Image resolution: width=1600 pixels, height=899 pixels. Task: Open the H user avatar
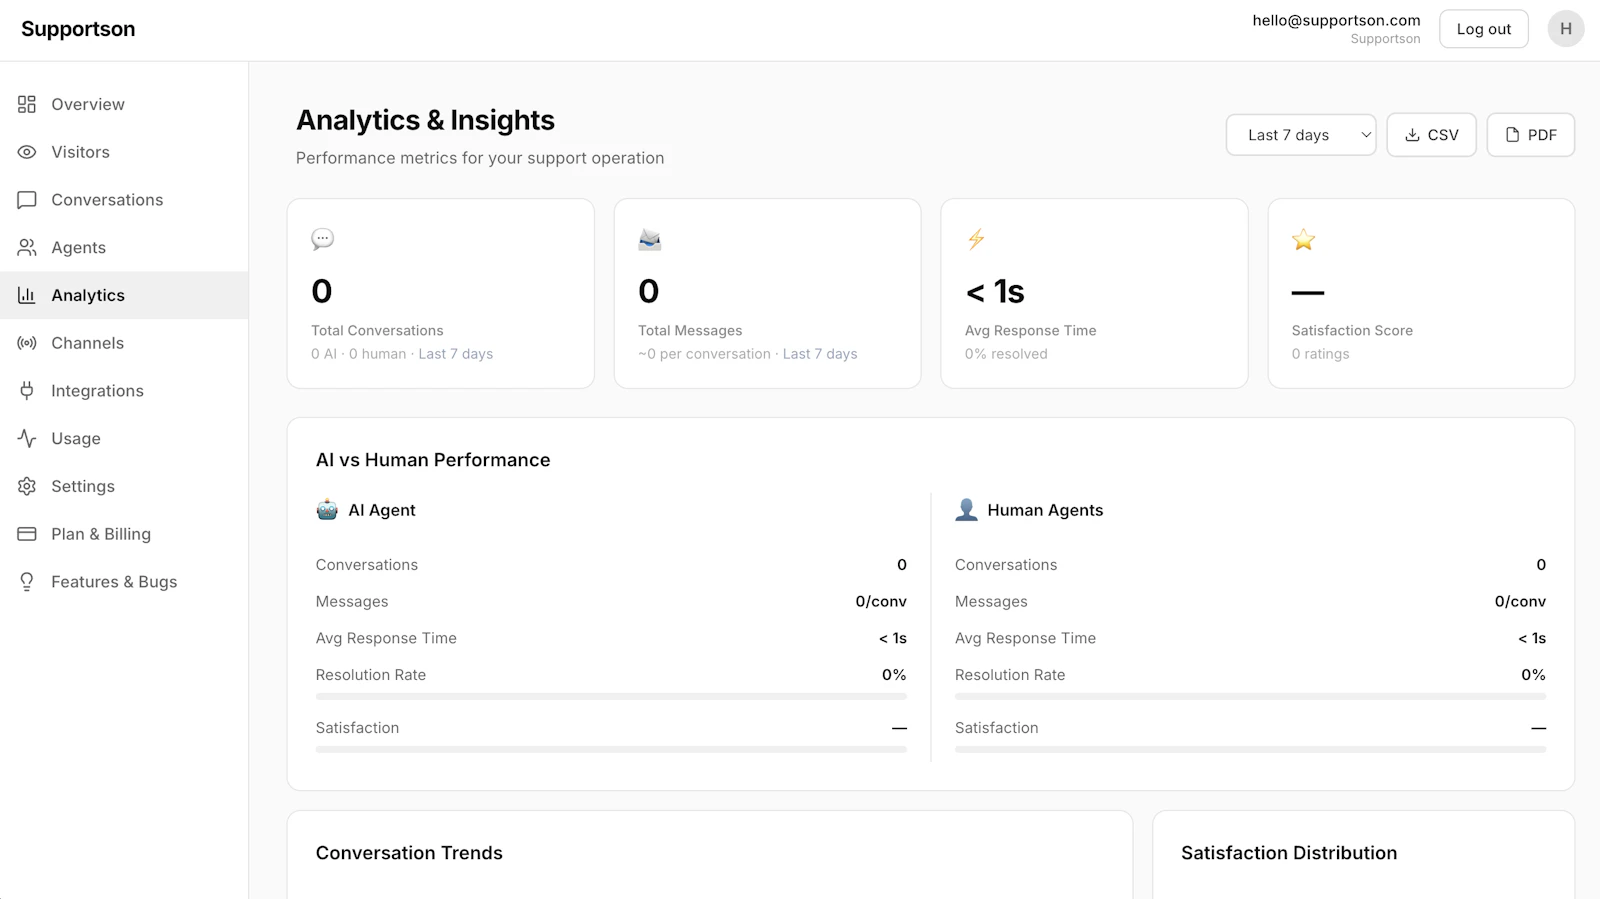[1566, 29]
